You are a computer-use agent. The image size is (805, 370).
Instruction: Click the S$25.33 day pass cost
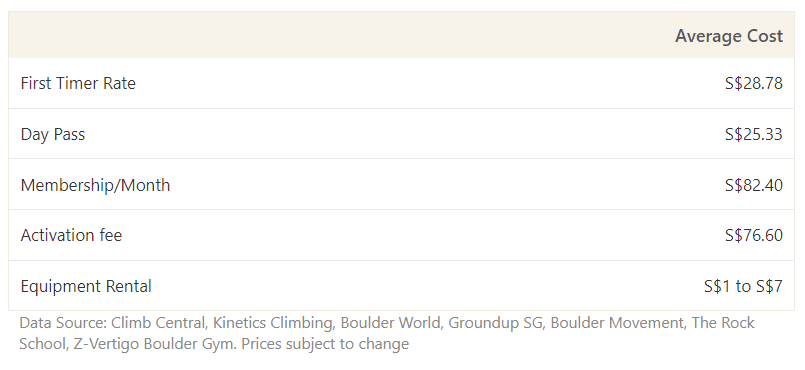(754, 134)
